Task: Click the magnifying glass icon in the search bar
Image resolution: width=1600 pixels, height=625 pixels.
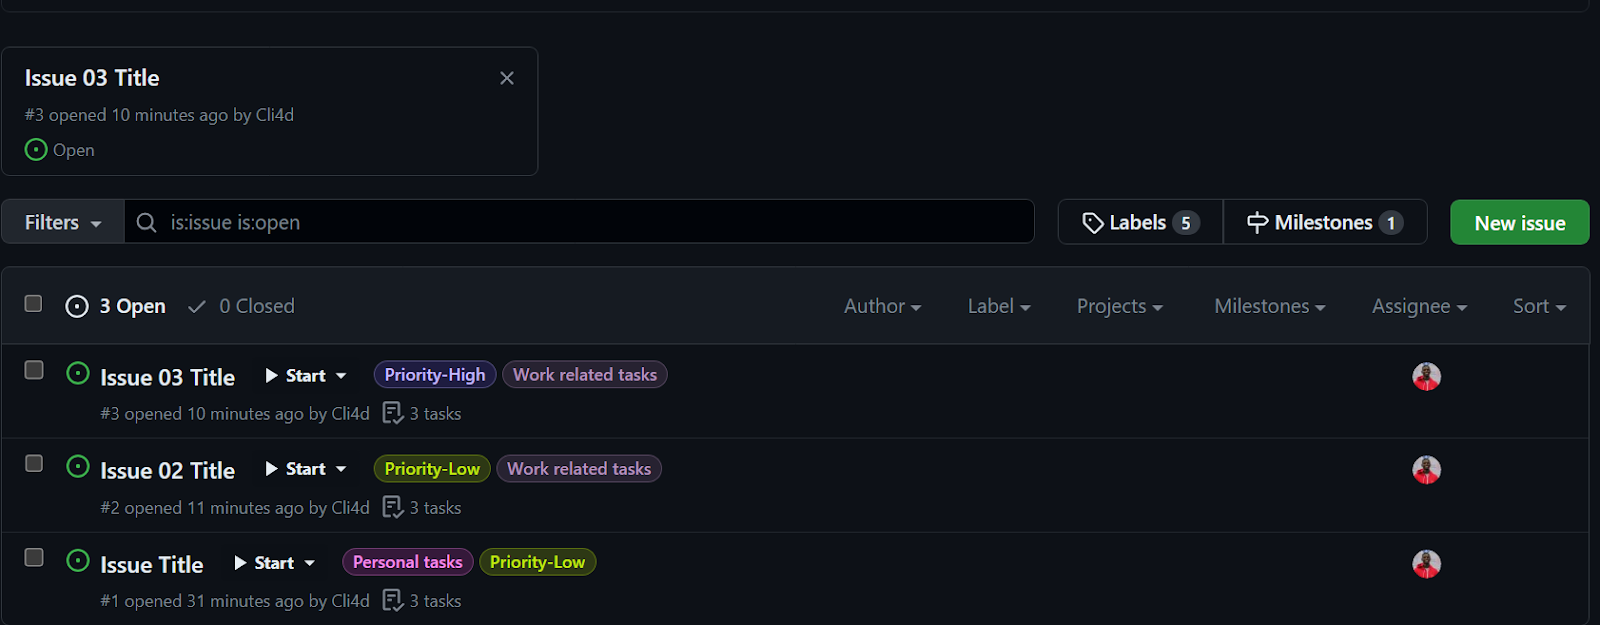Action: (x=146, y=222)
